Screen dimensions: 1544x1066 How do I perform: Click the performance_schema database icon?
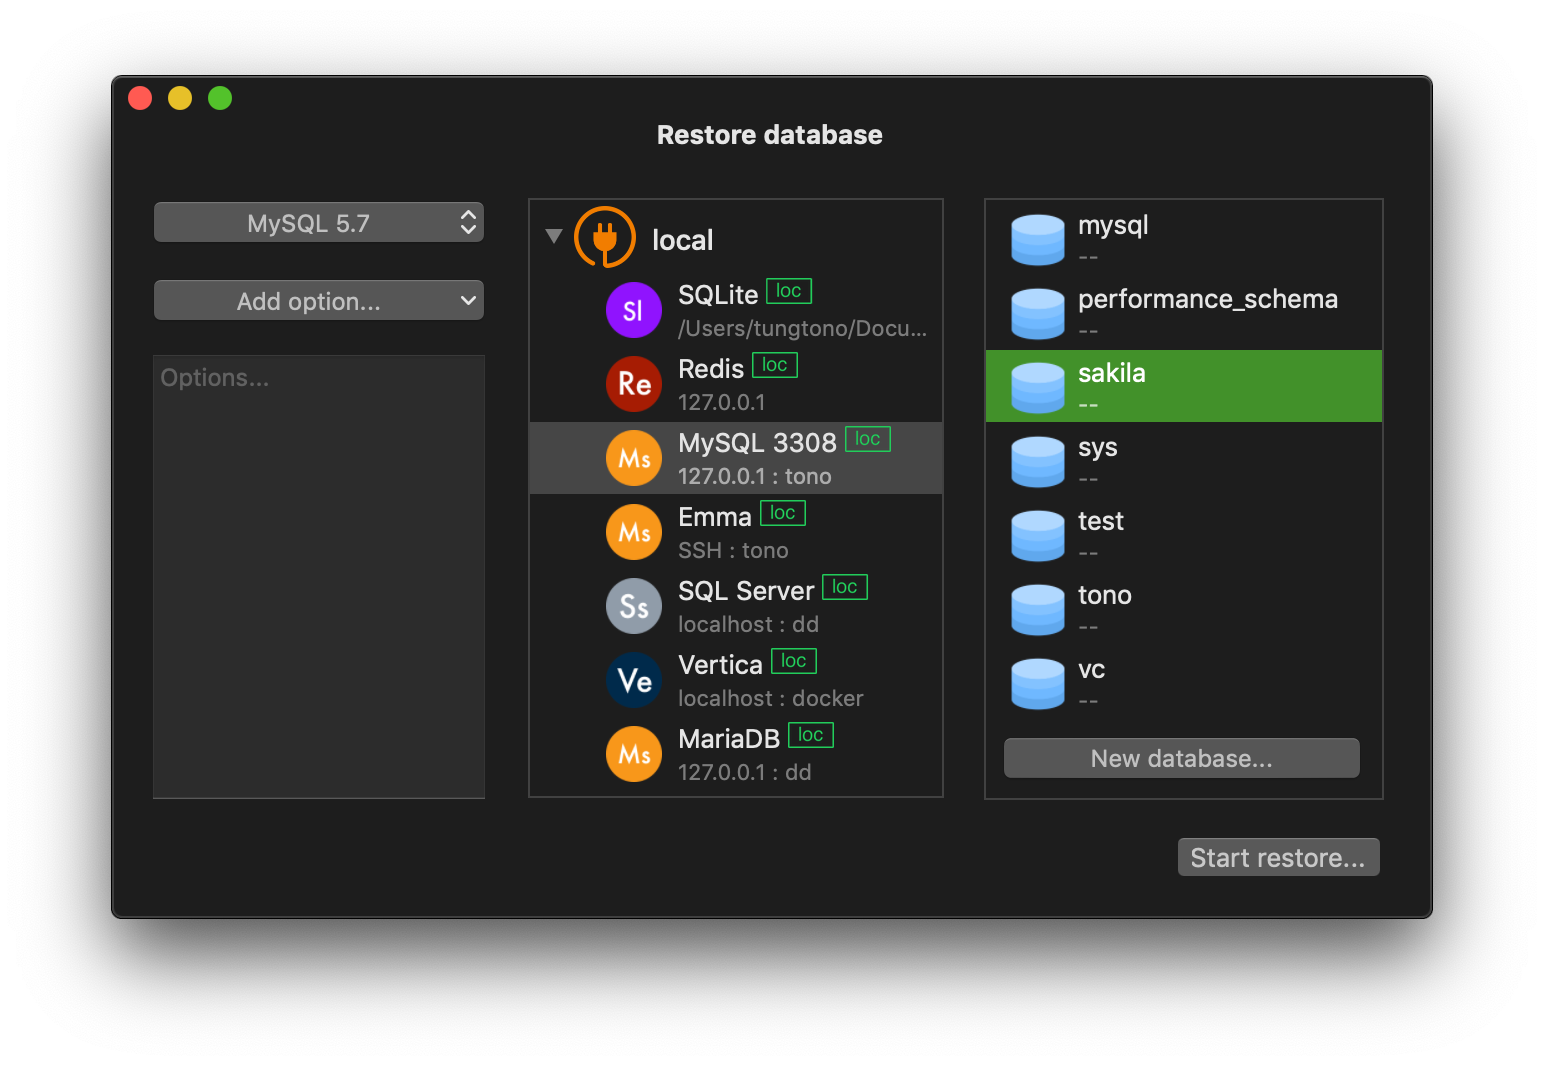(x=1037, y=312)
